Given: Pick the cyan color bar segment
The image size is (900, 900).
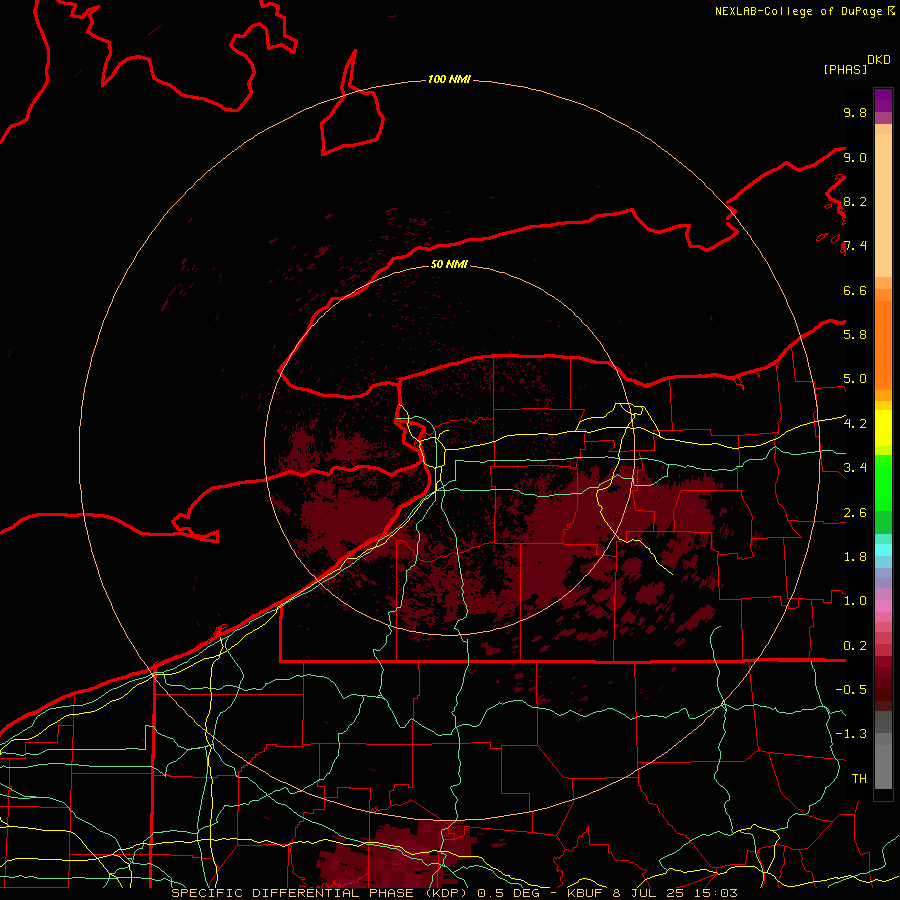Looking at the screenshot, I should [x=883, y=549].
